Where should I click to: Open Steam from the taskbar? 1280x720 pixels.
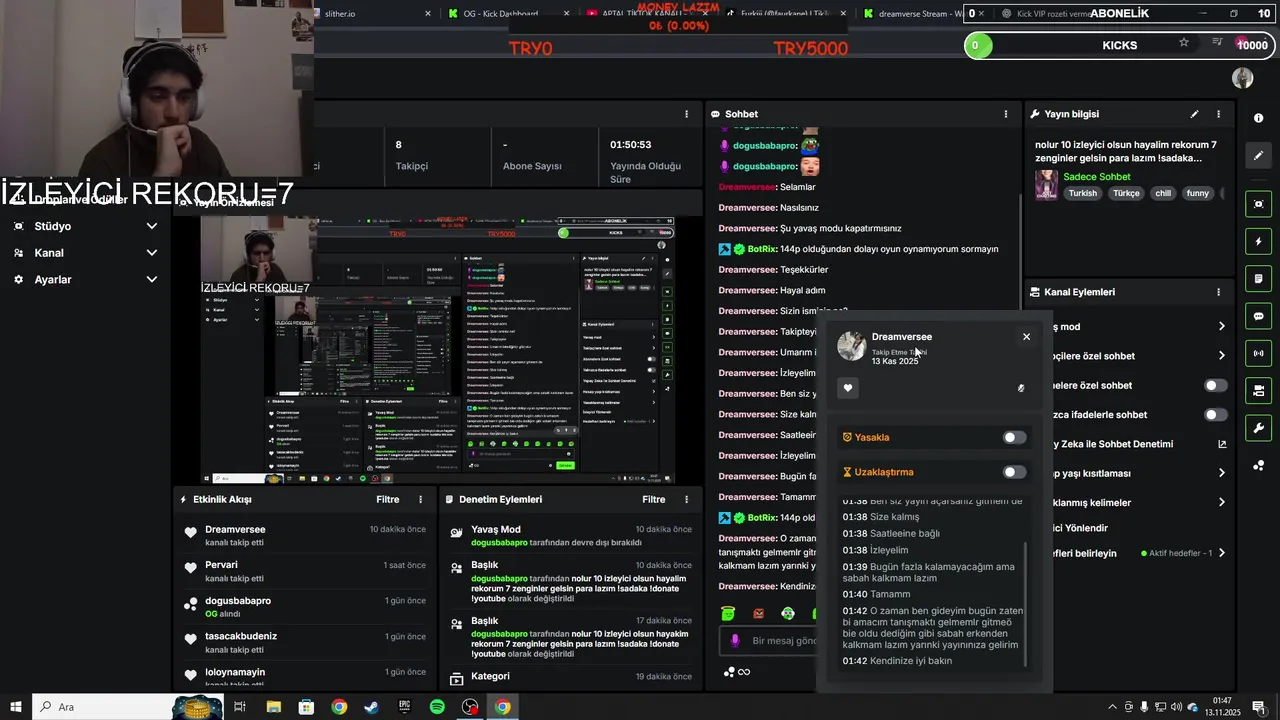pos(371,707)
